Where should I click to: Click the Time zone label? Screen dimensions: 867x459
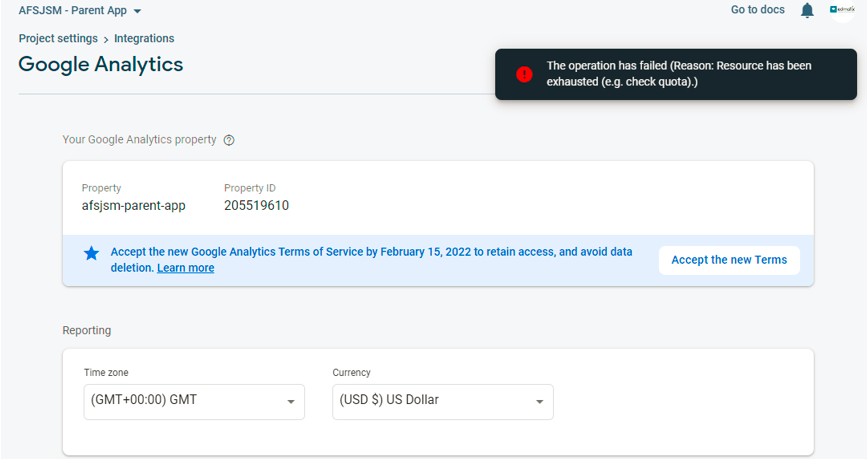tap(106, 373)
